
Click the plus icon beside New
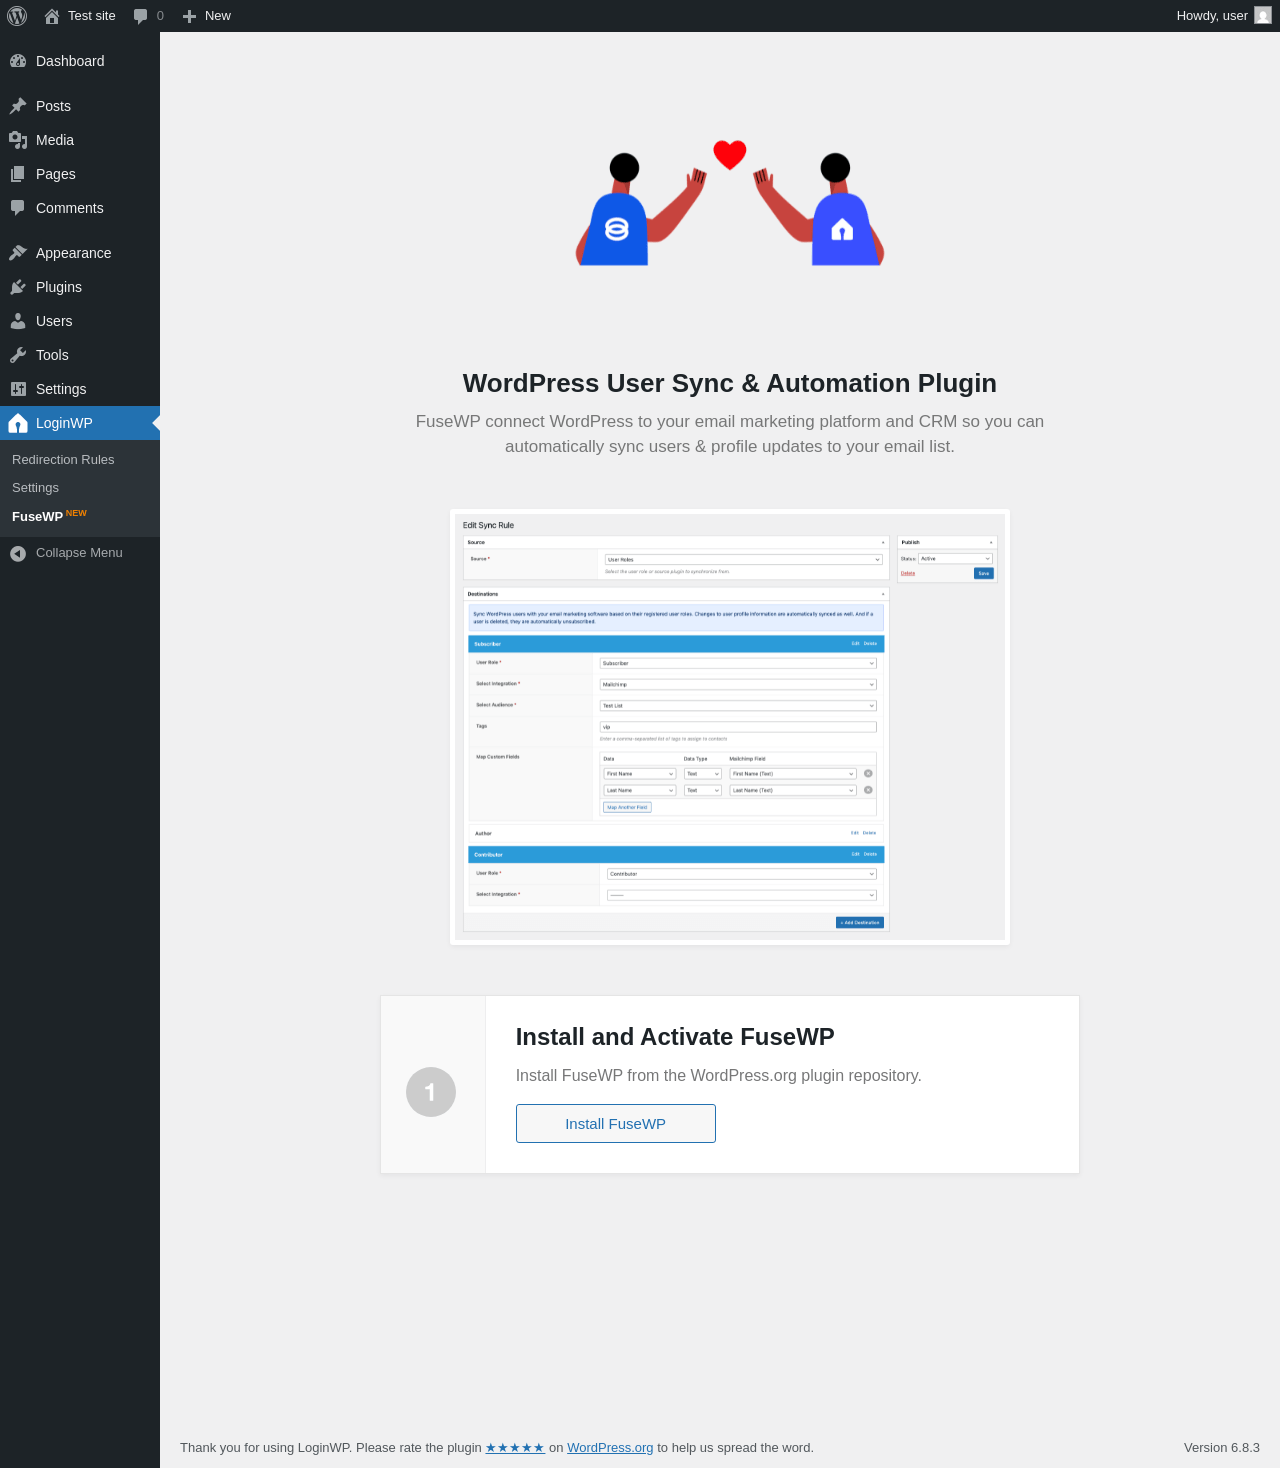(x=189, y=16)
